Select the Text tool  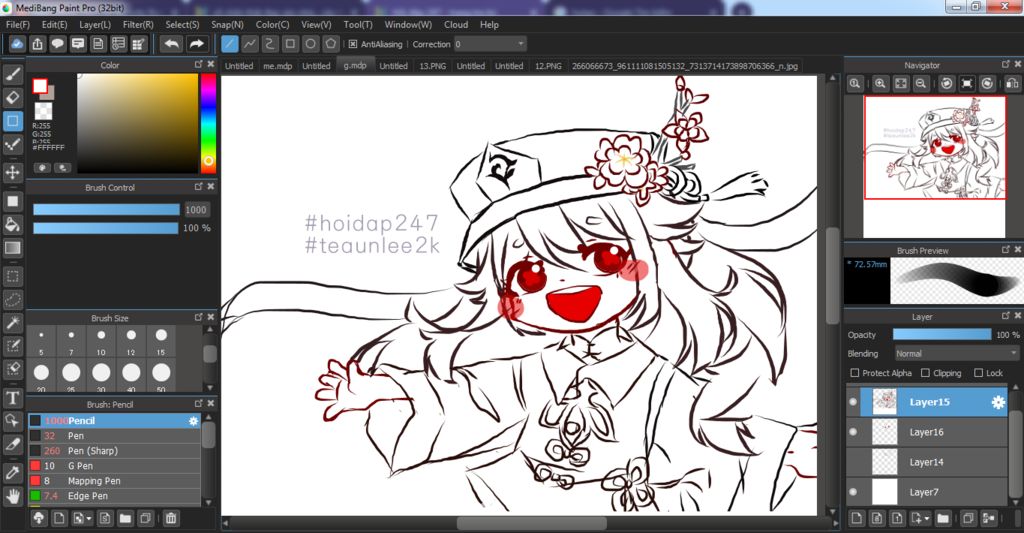click(12, 398)
